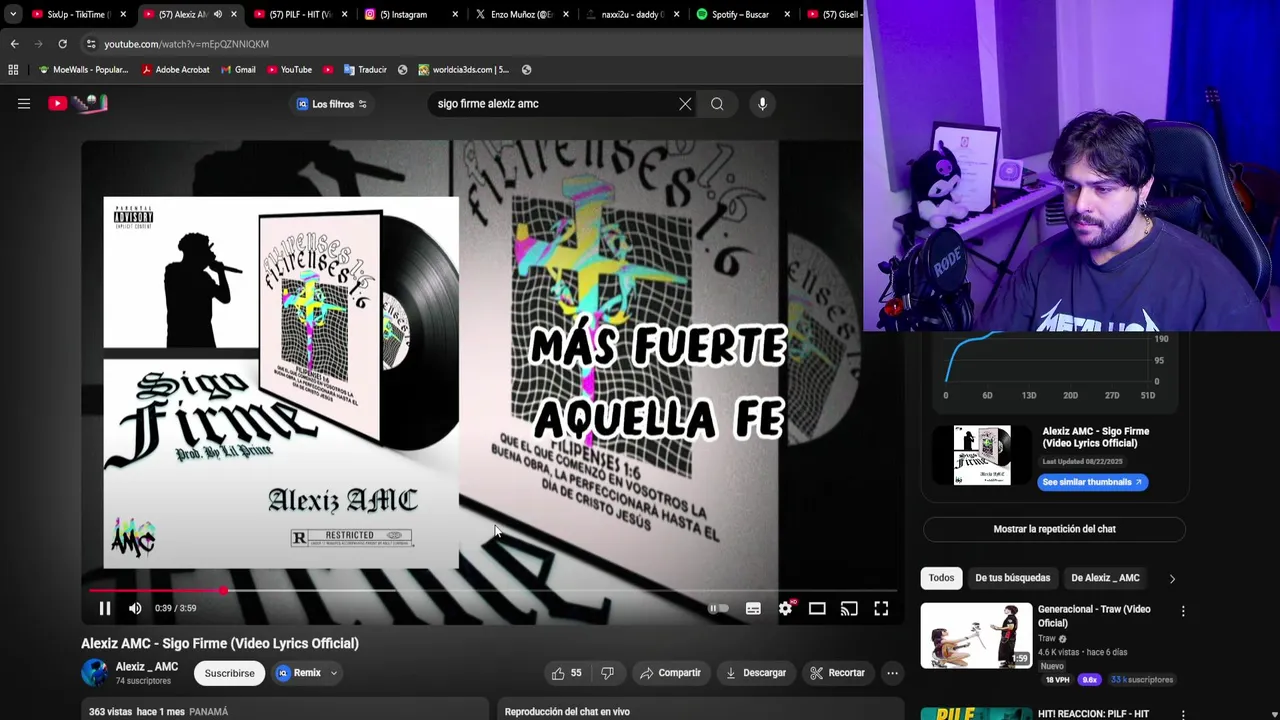The image size is (1280, 720).
Task: Open the tab search dropdown arrow
Action: coord(12,14)
